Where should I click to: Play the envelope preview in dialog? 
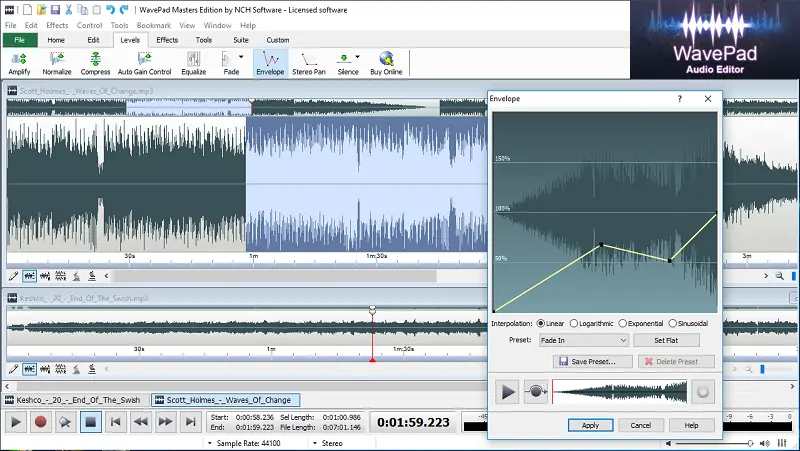tap(508, 392)
